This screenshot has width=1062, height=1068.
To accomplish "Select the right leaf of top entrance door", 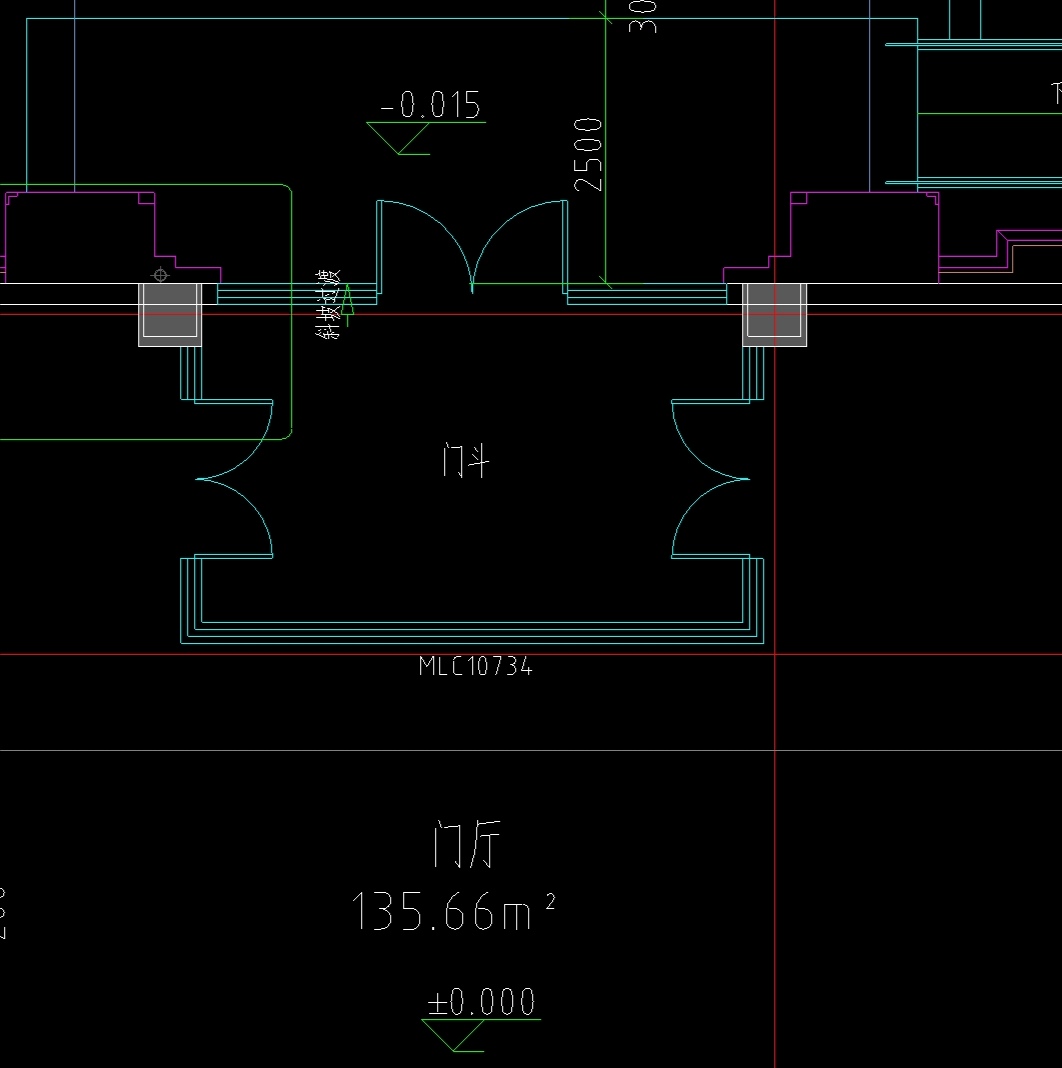I will coord(520,247).
